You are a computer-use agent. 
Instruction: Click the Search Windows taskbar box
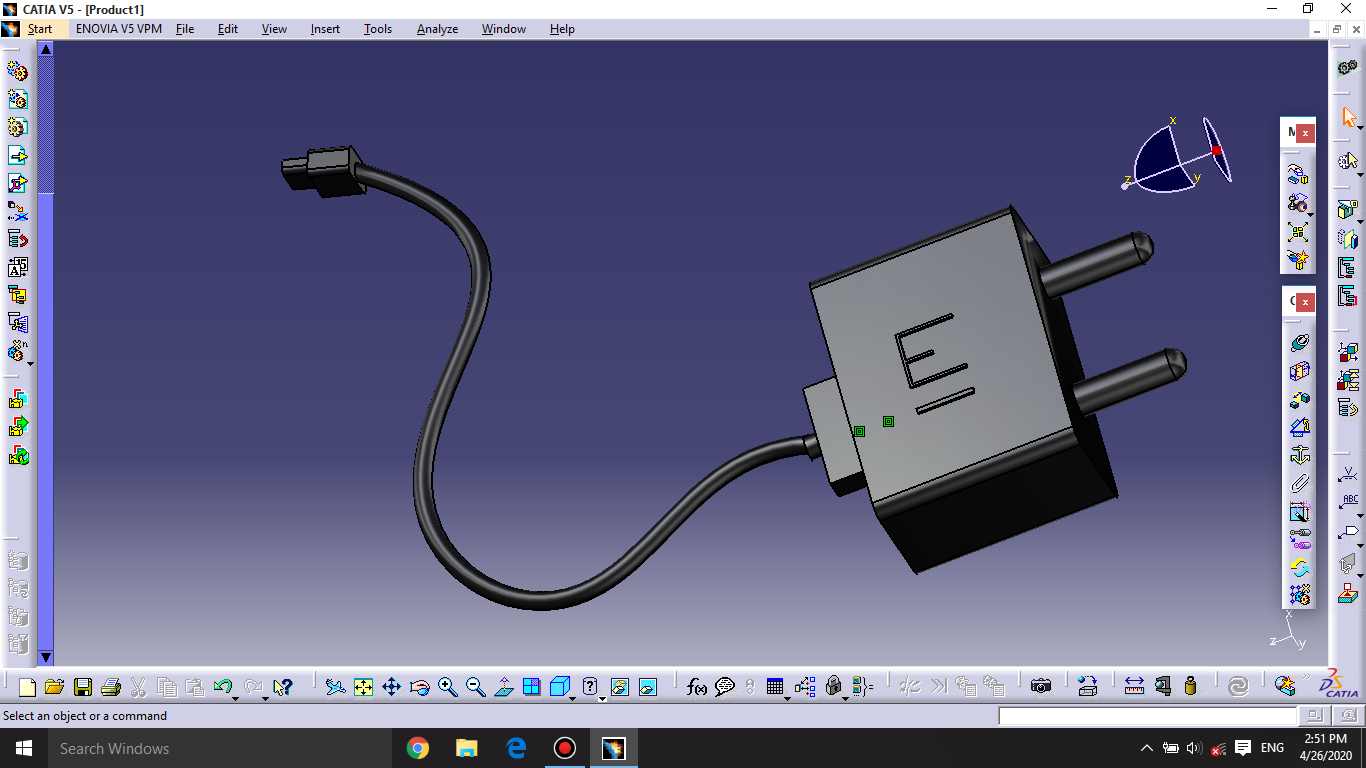[x=219, y=748]
